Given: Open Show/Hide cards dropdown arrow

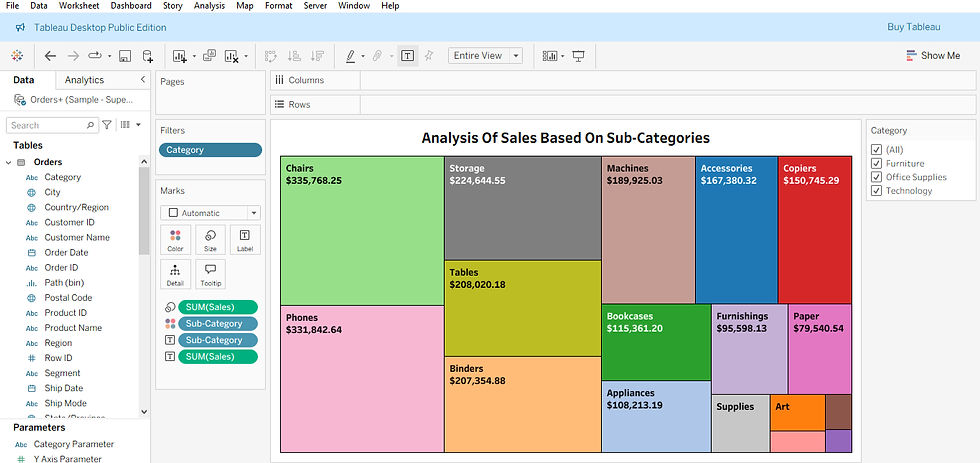Looking at the screenshot, I should 562,56.
